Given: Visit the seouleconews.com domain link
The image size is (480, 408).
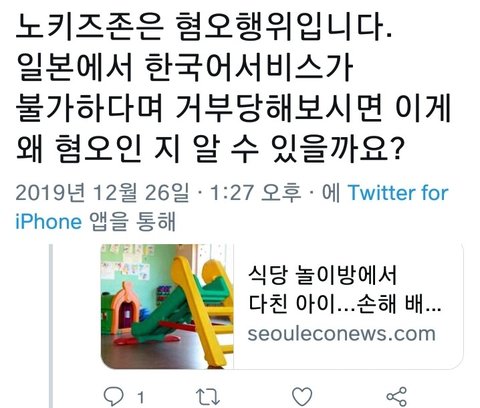Looking at the screenshot, I should point(342,333).
